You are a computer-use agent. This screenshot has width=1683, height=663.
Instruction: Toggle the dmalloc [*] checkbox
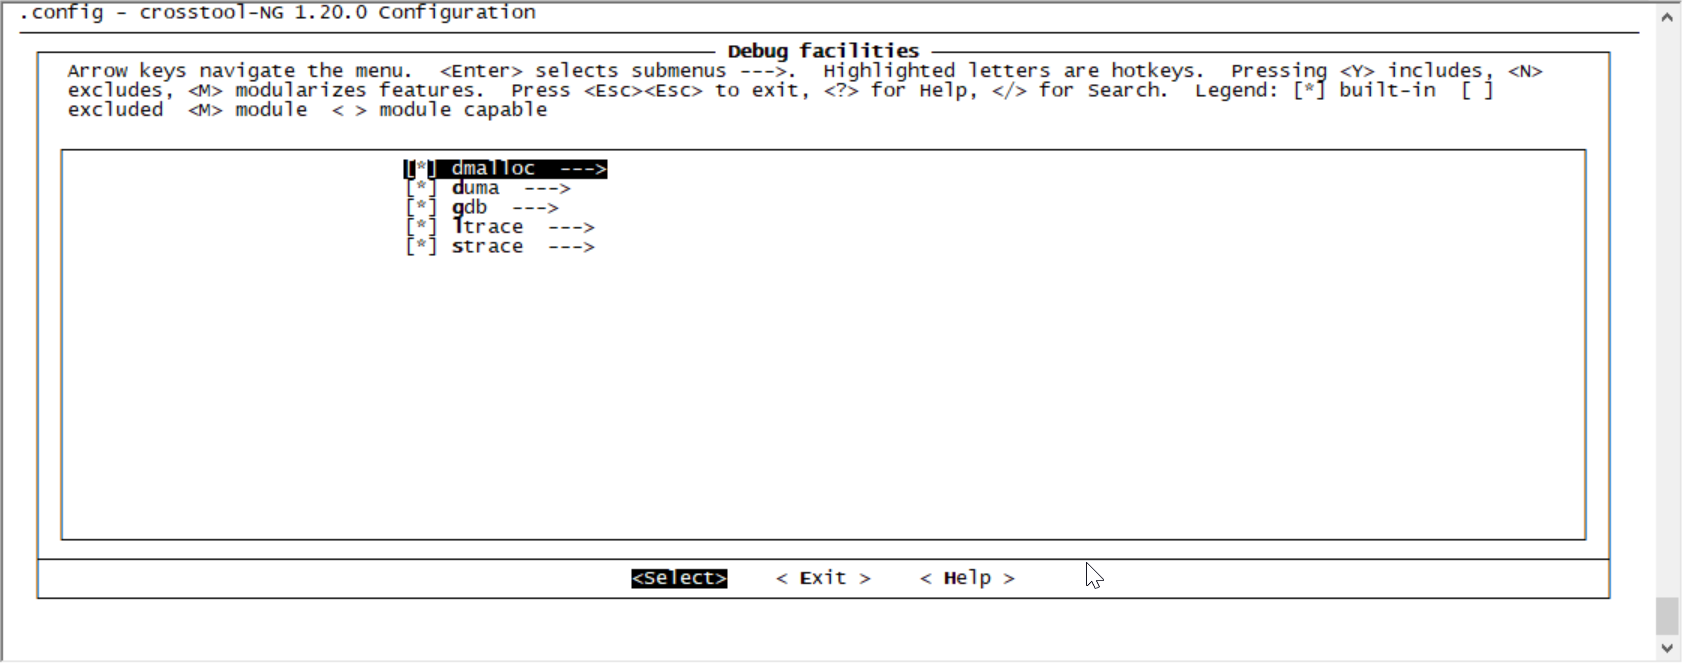click(421, 169)
